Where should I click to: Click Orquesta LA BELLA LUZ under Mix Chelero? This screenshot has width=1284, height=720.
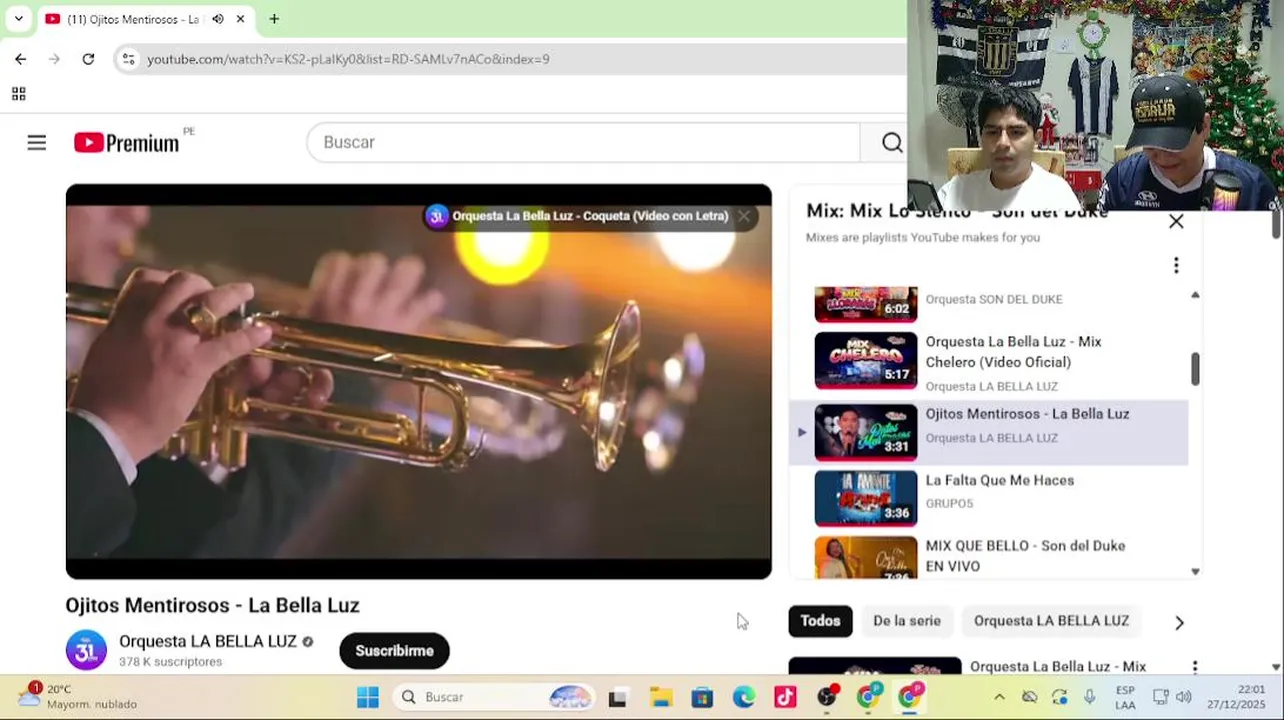coord(991,386)
